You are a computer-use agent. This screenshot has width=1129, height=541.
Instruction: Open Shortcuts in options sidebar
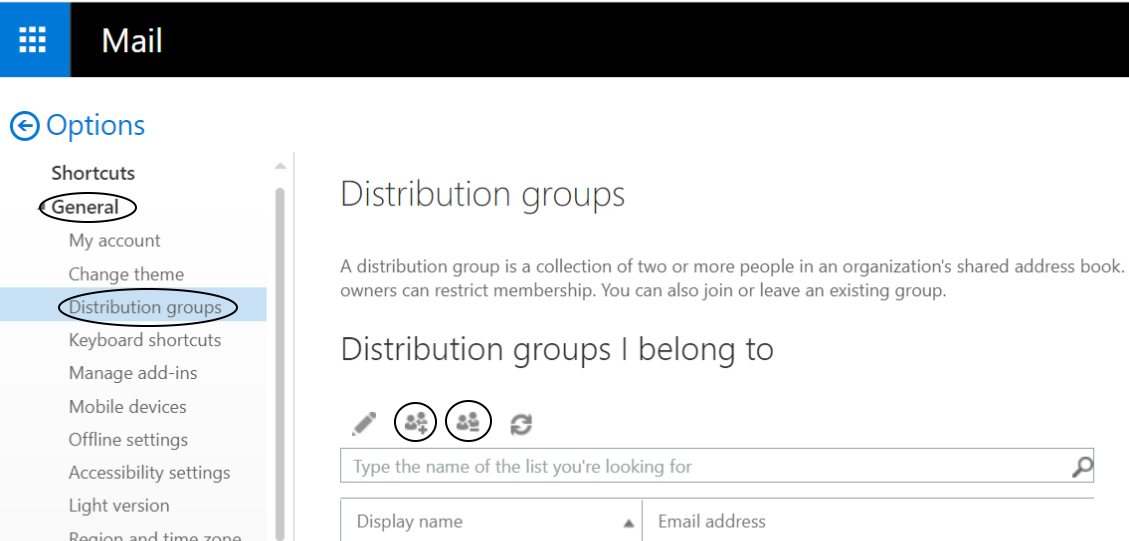[x=93, y=173]
